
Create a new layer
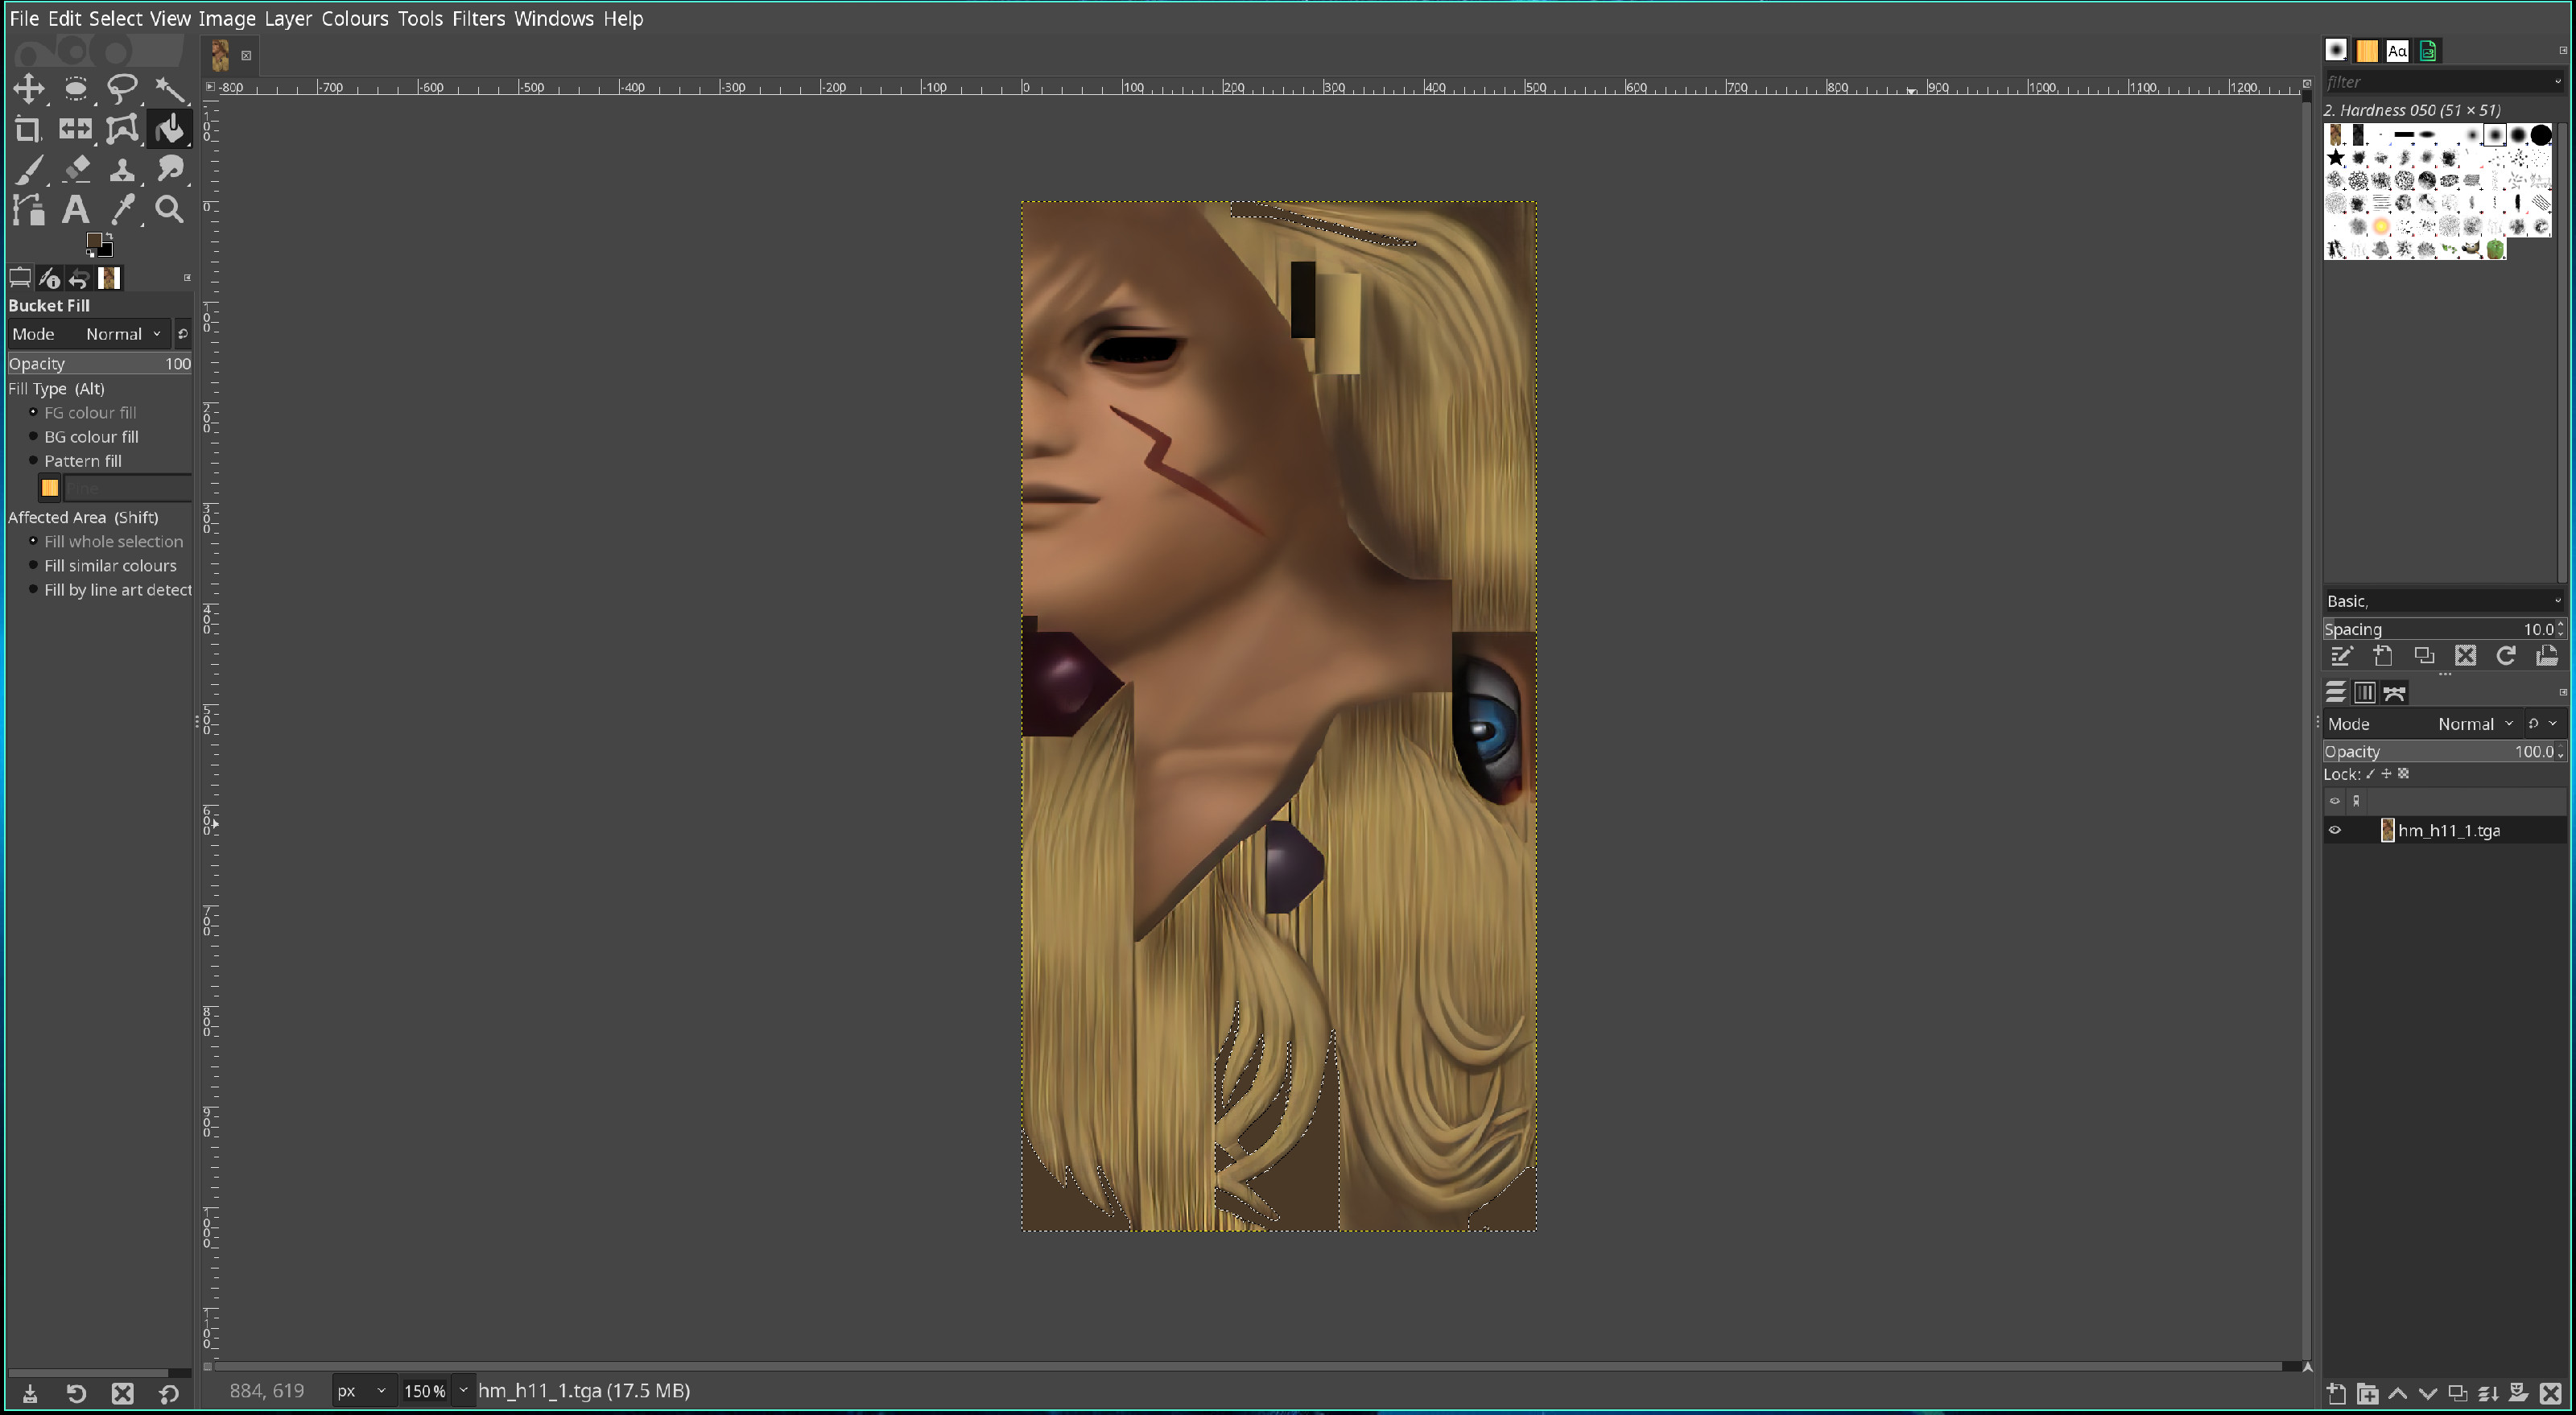[2336, 1393]
